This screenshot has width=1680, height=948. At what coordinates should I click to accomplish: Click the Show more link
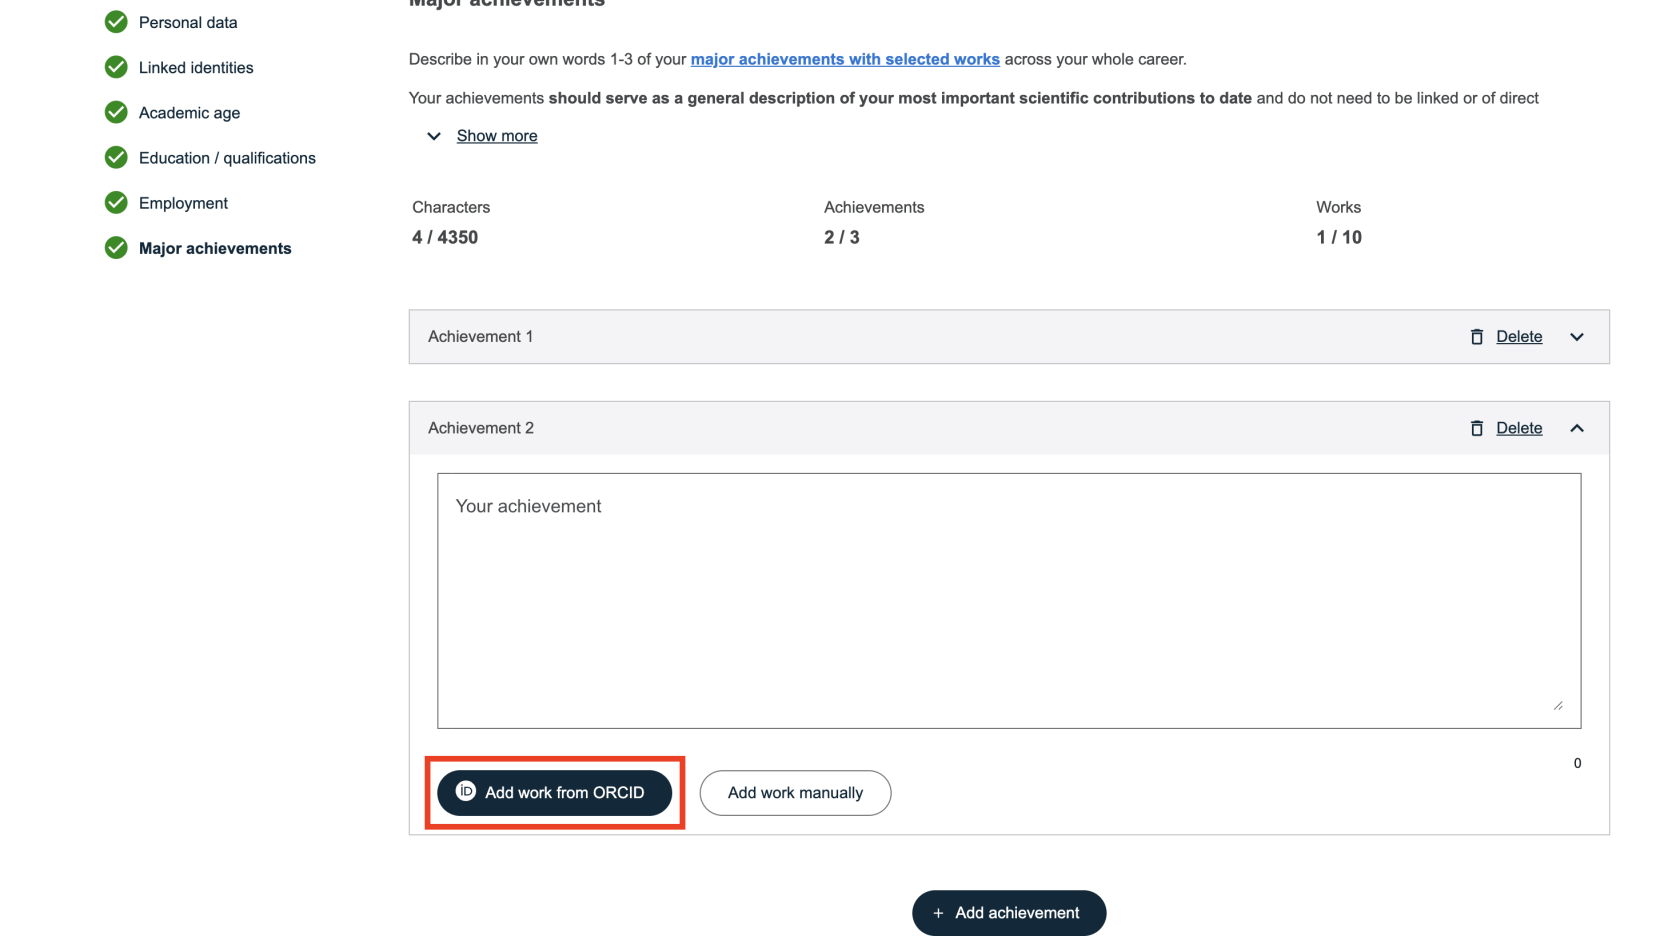coord(497,136)
